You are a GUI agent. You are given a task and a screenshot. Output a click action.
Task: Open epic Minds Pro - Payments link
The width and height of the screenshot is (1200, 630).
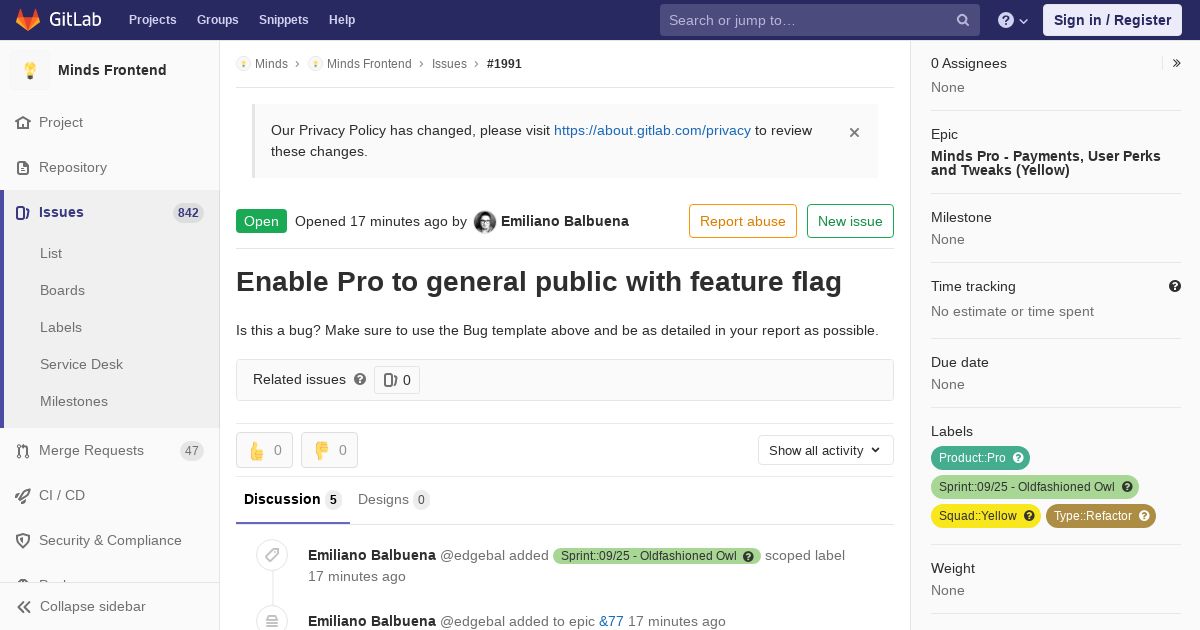(x=1046, y=163)
